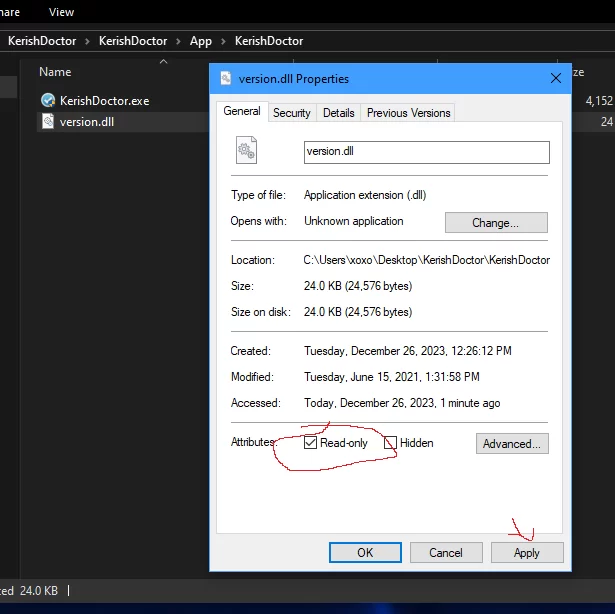The image size is (615, 614).
Task: Click the Cancel button
Action: [x=446, y=552]
